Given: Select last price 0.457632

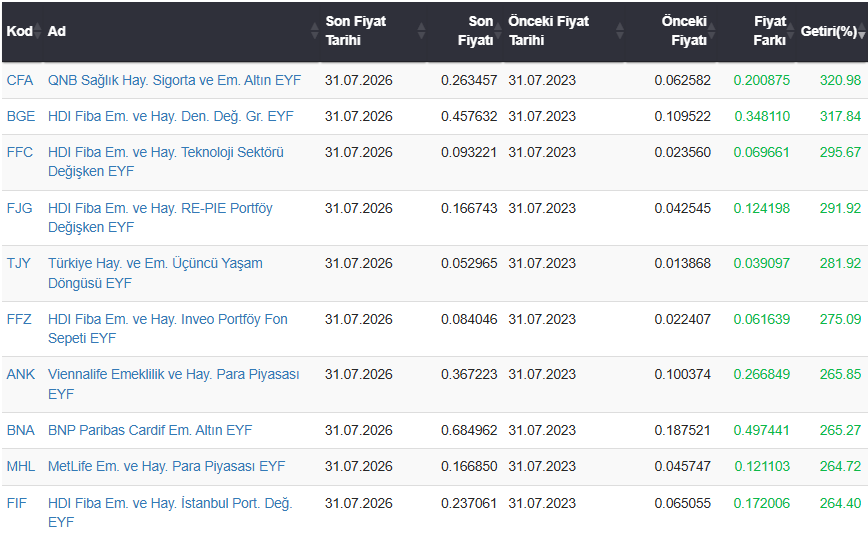Looking at the screenshot, I should 469,116.
